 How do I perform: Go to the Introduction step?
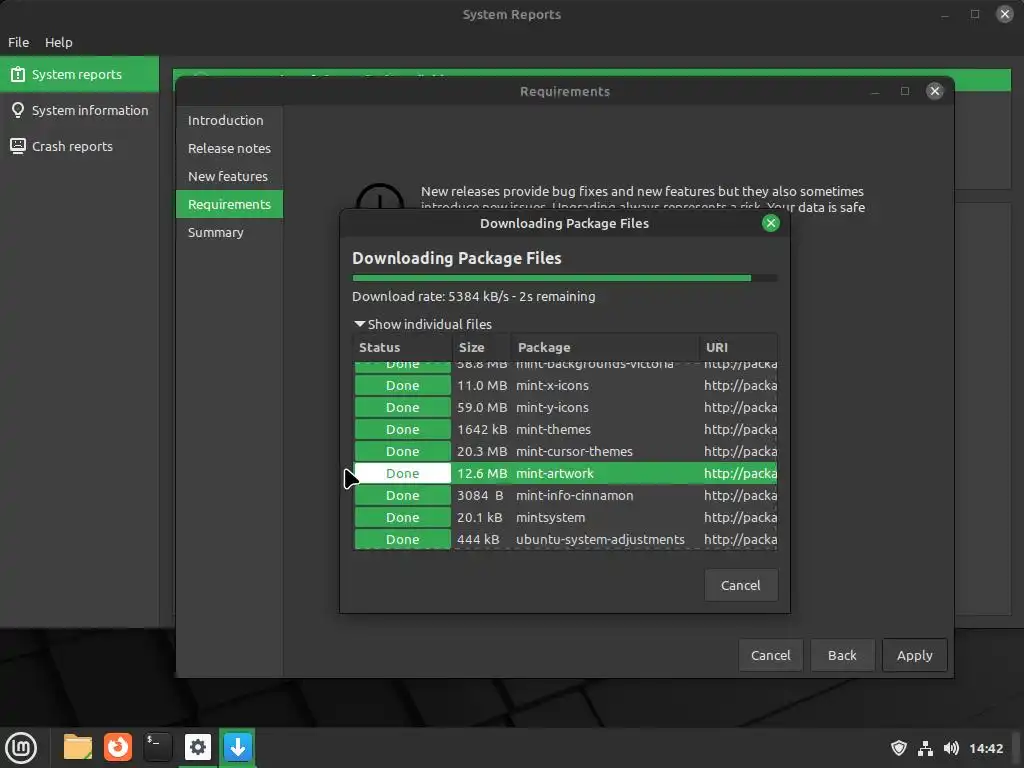tap(229, 120)
